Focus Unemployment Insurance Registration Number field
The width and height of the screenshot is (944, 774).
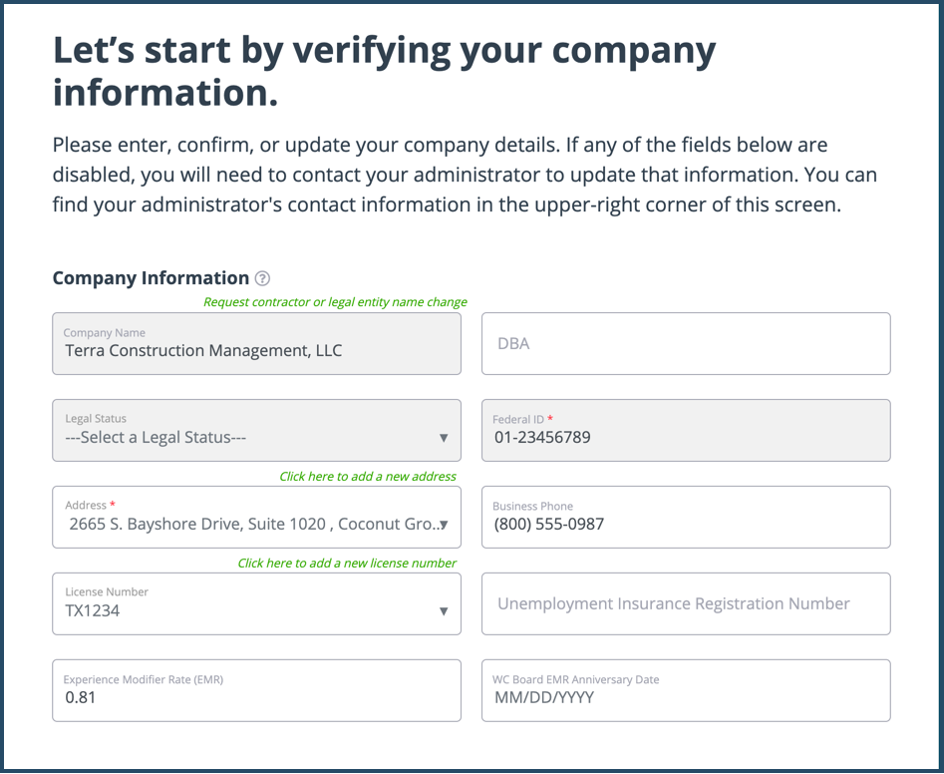point(686,604)
